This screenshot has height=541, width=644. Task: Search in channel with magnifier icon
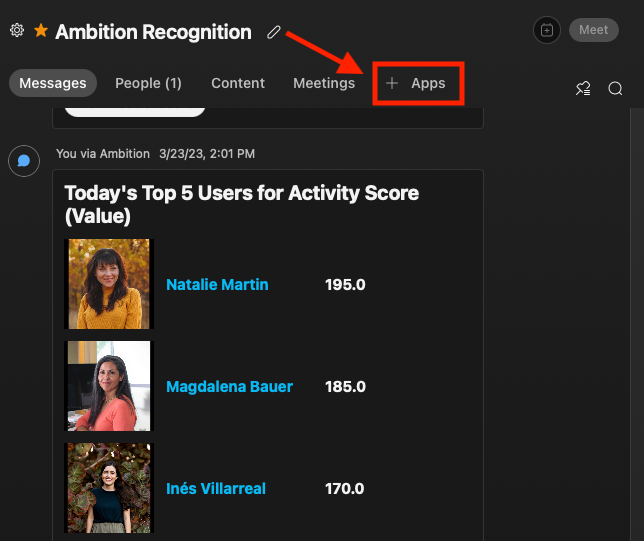(616, 89)
